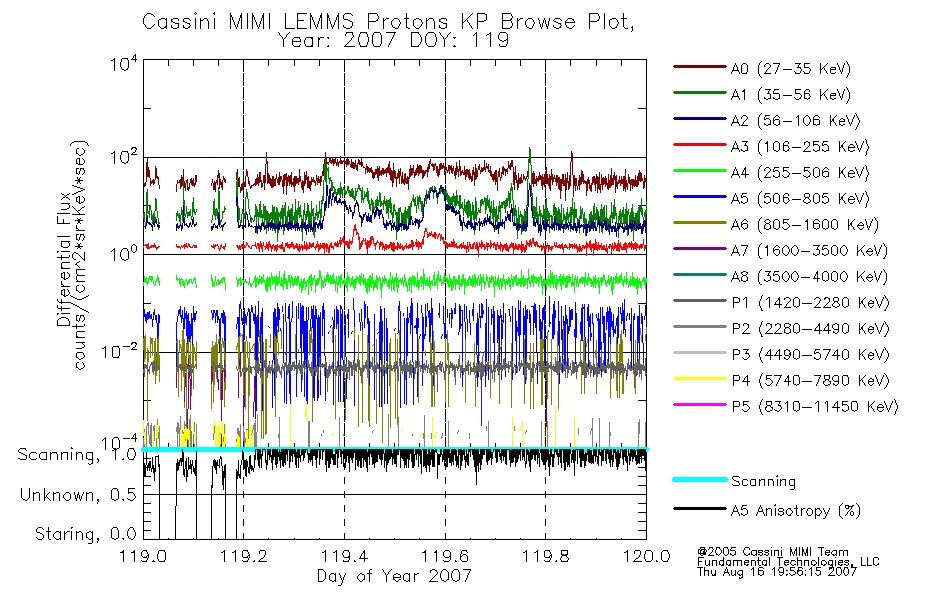
Task: Click the A5 Anisotropy (%) legend text
Action: point(796,511)
